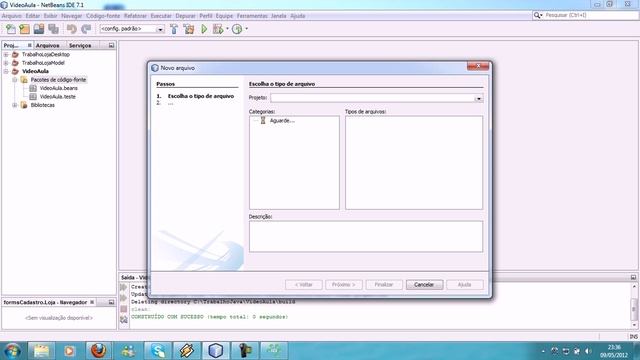Click the Finalizar button
Screen dimensions: 640x360
point(384,284)
